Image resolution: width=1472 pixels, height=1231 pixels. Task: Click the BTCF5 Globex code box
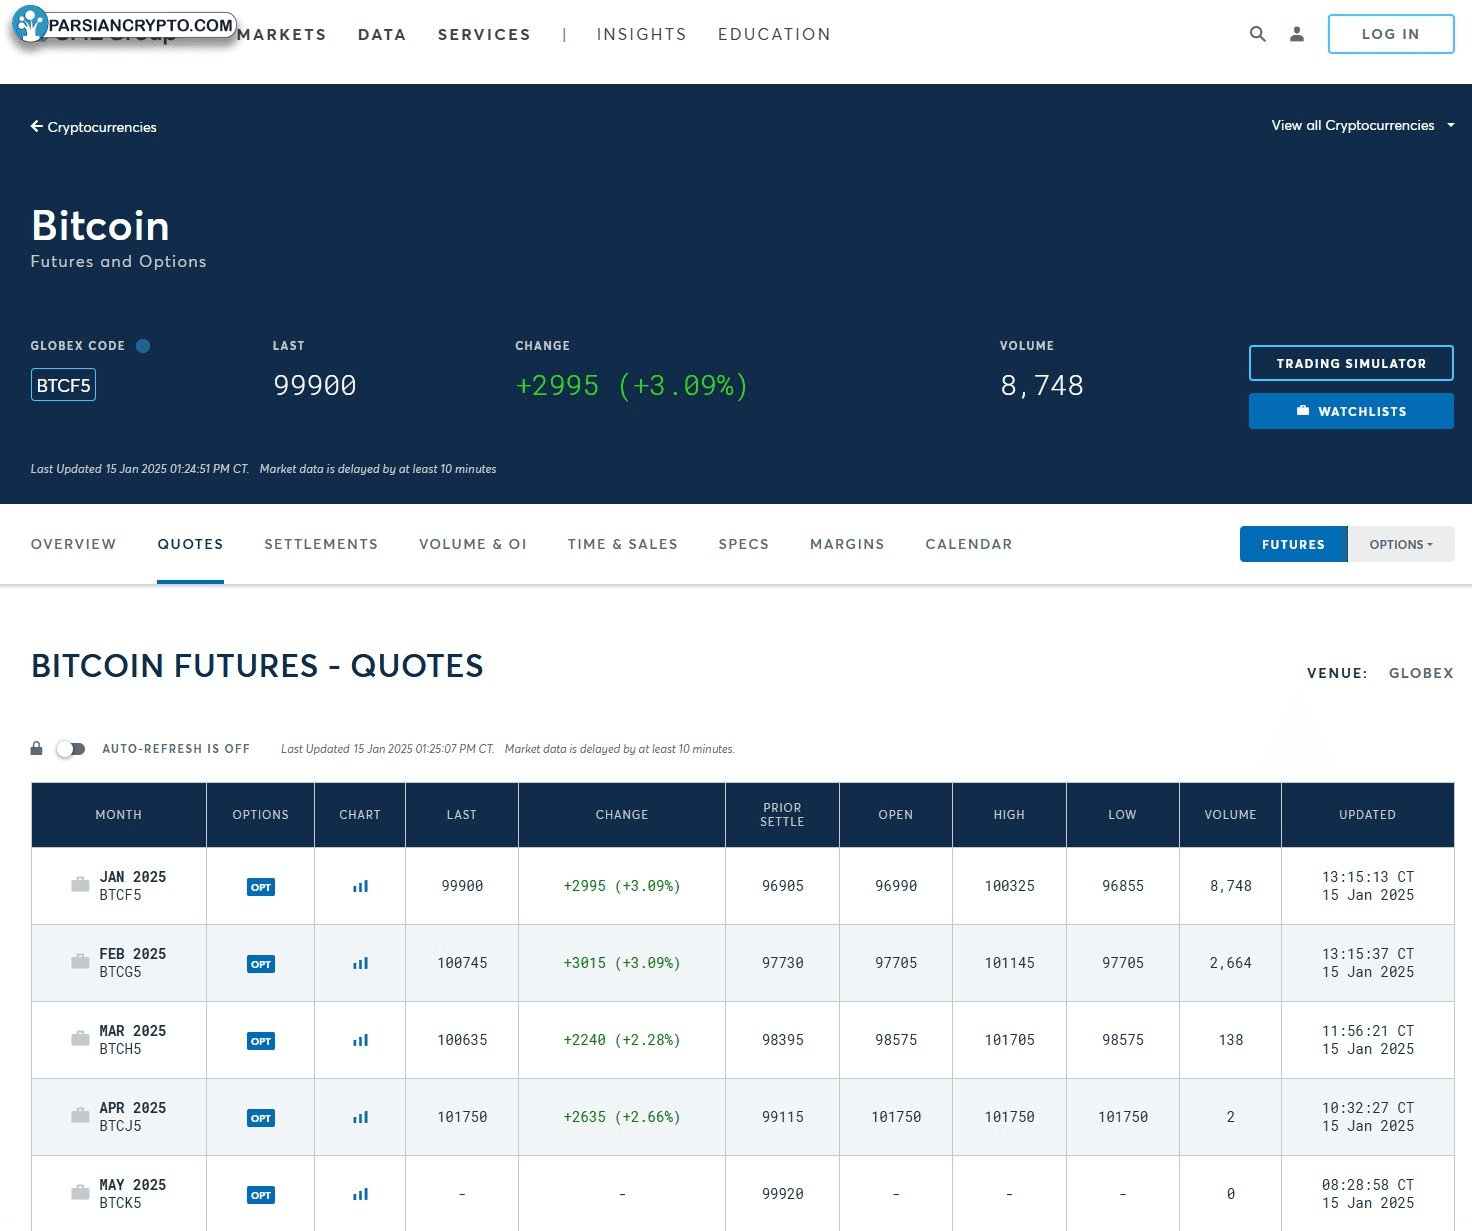click(x=63, y=385)
